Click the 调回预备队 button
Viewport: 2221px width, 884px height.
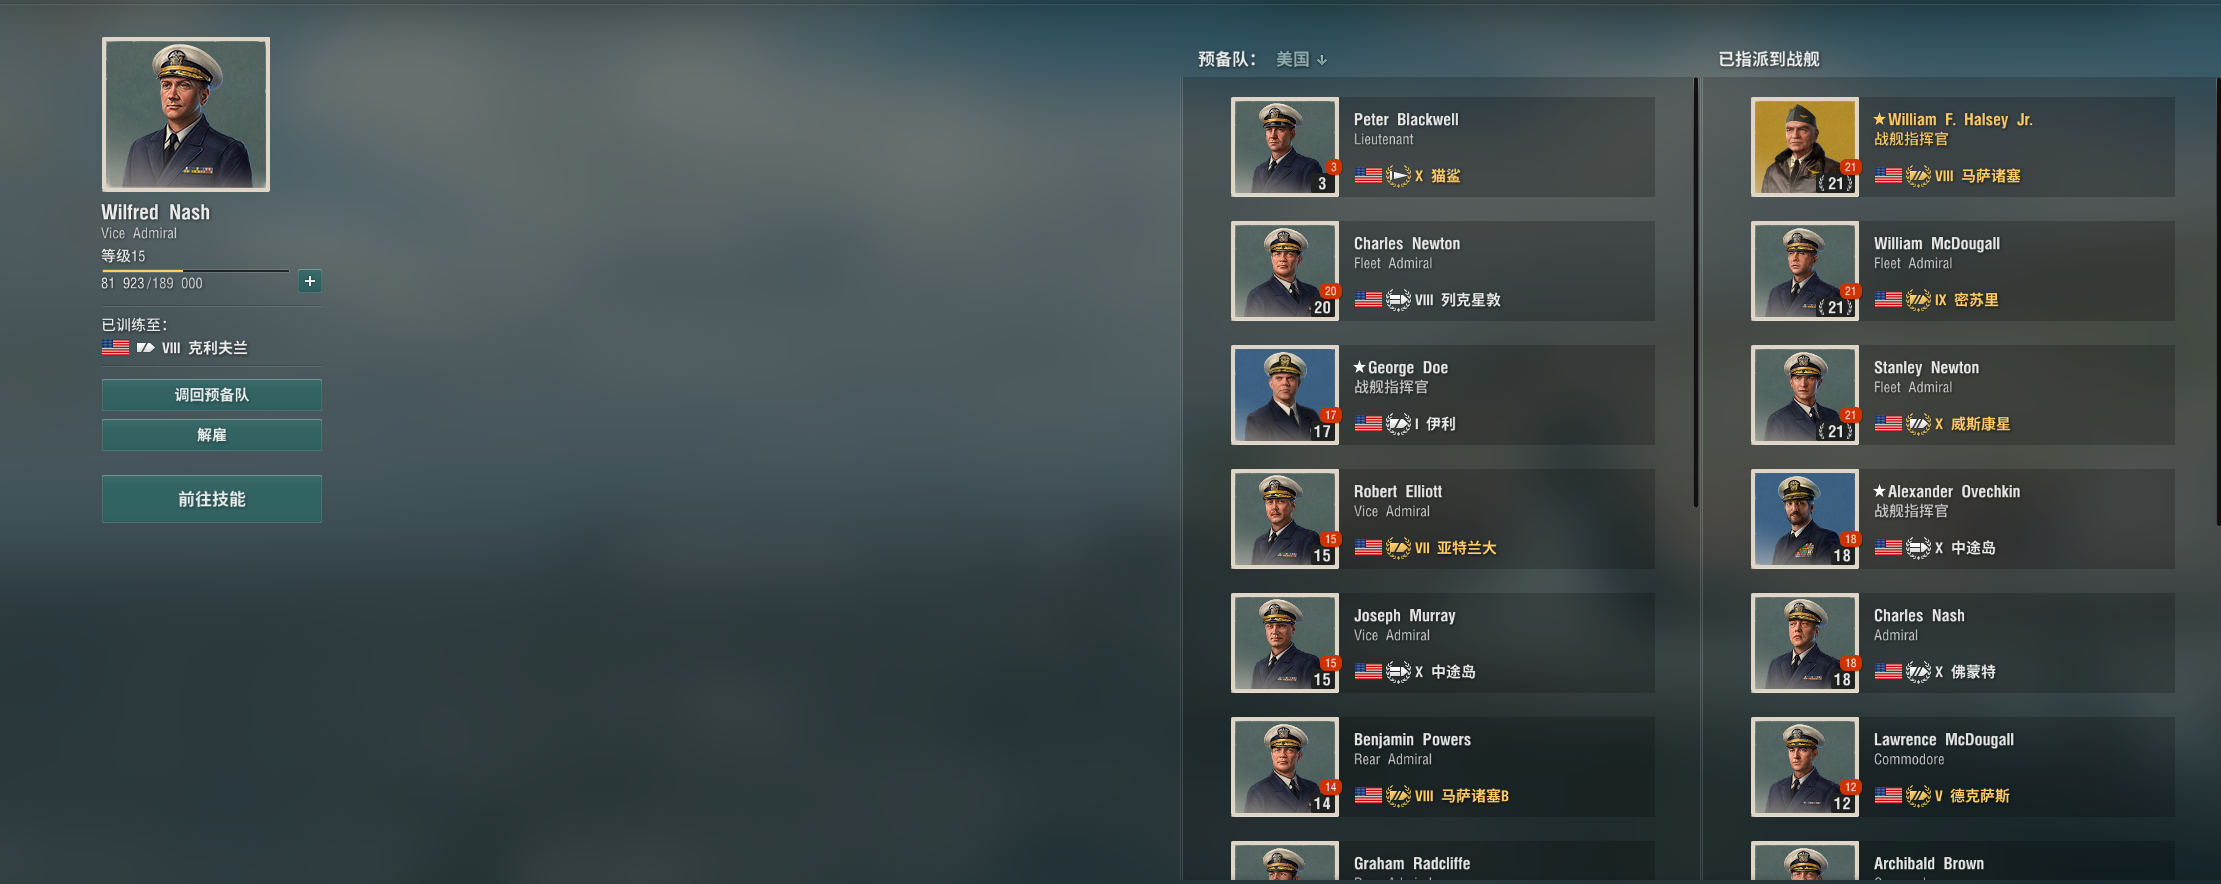(212, 395)
